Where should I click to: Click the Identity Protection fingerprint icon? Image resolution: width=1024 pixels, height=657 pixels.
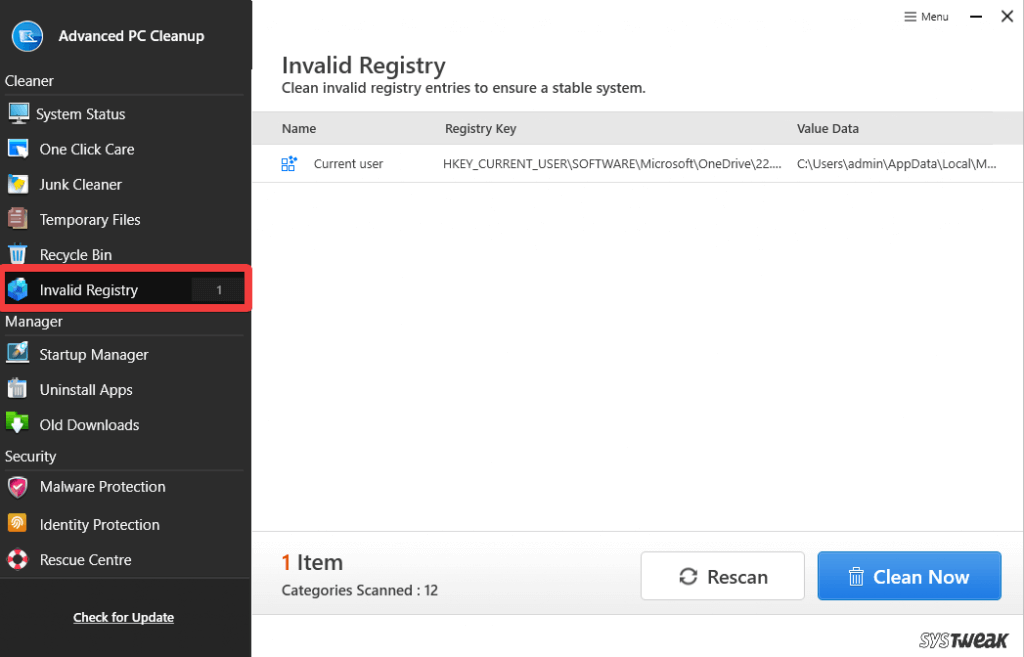(17, 523)
